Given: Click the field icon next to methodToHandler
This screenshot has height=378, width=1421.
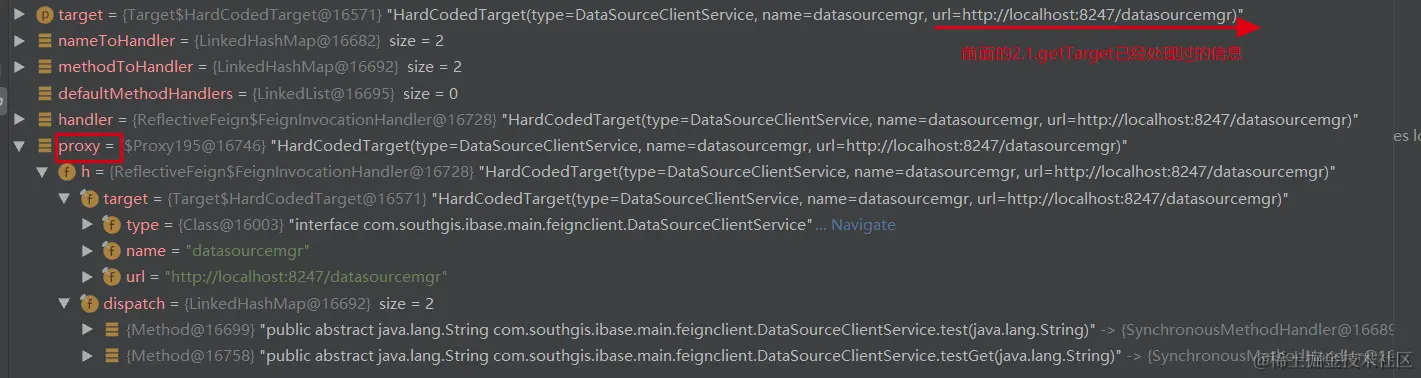Looking at the screenshot, I should [45, 67].
